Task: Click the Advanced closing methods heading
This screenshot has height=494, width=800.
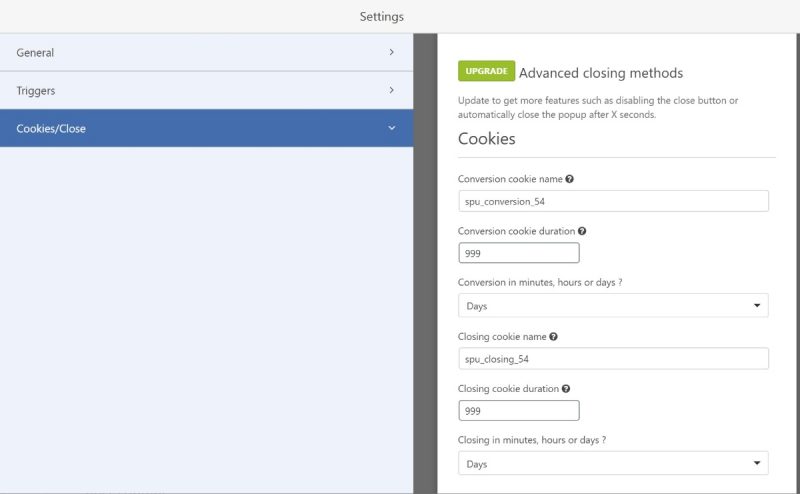Action: coord(601,73)
